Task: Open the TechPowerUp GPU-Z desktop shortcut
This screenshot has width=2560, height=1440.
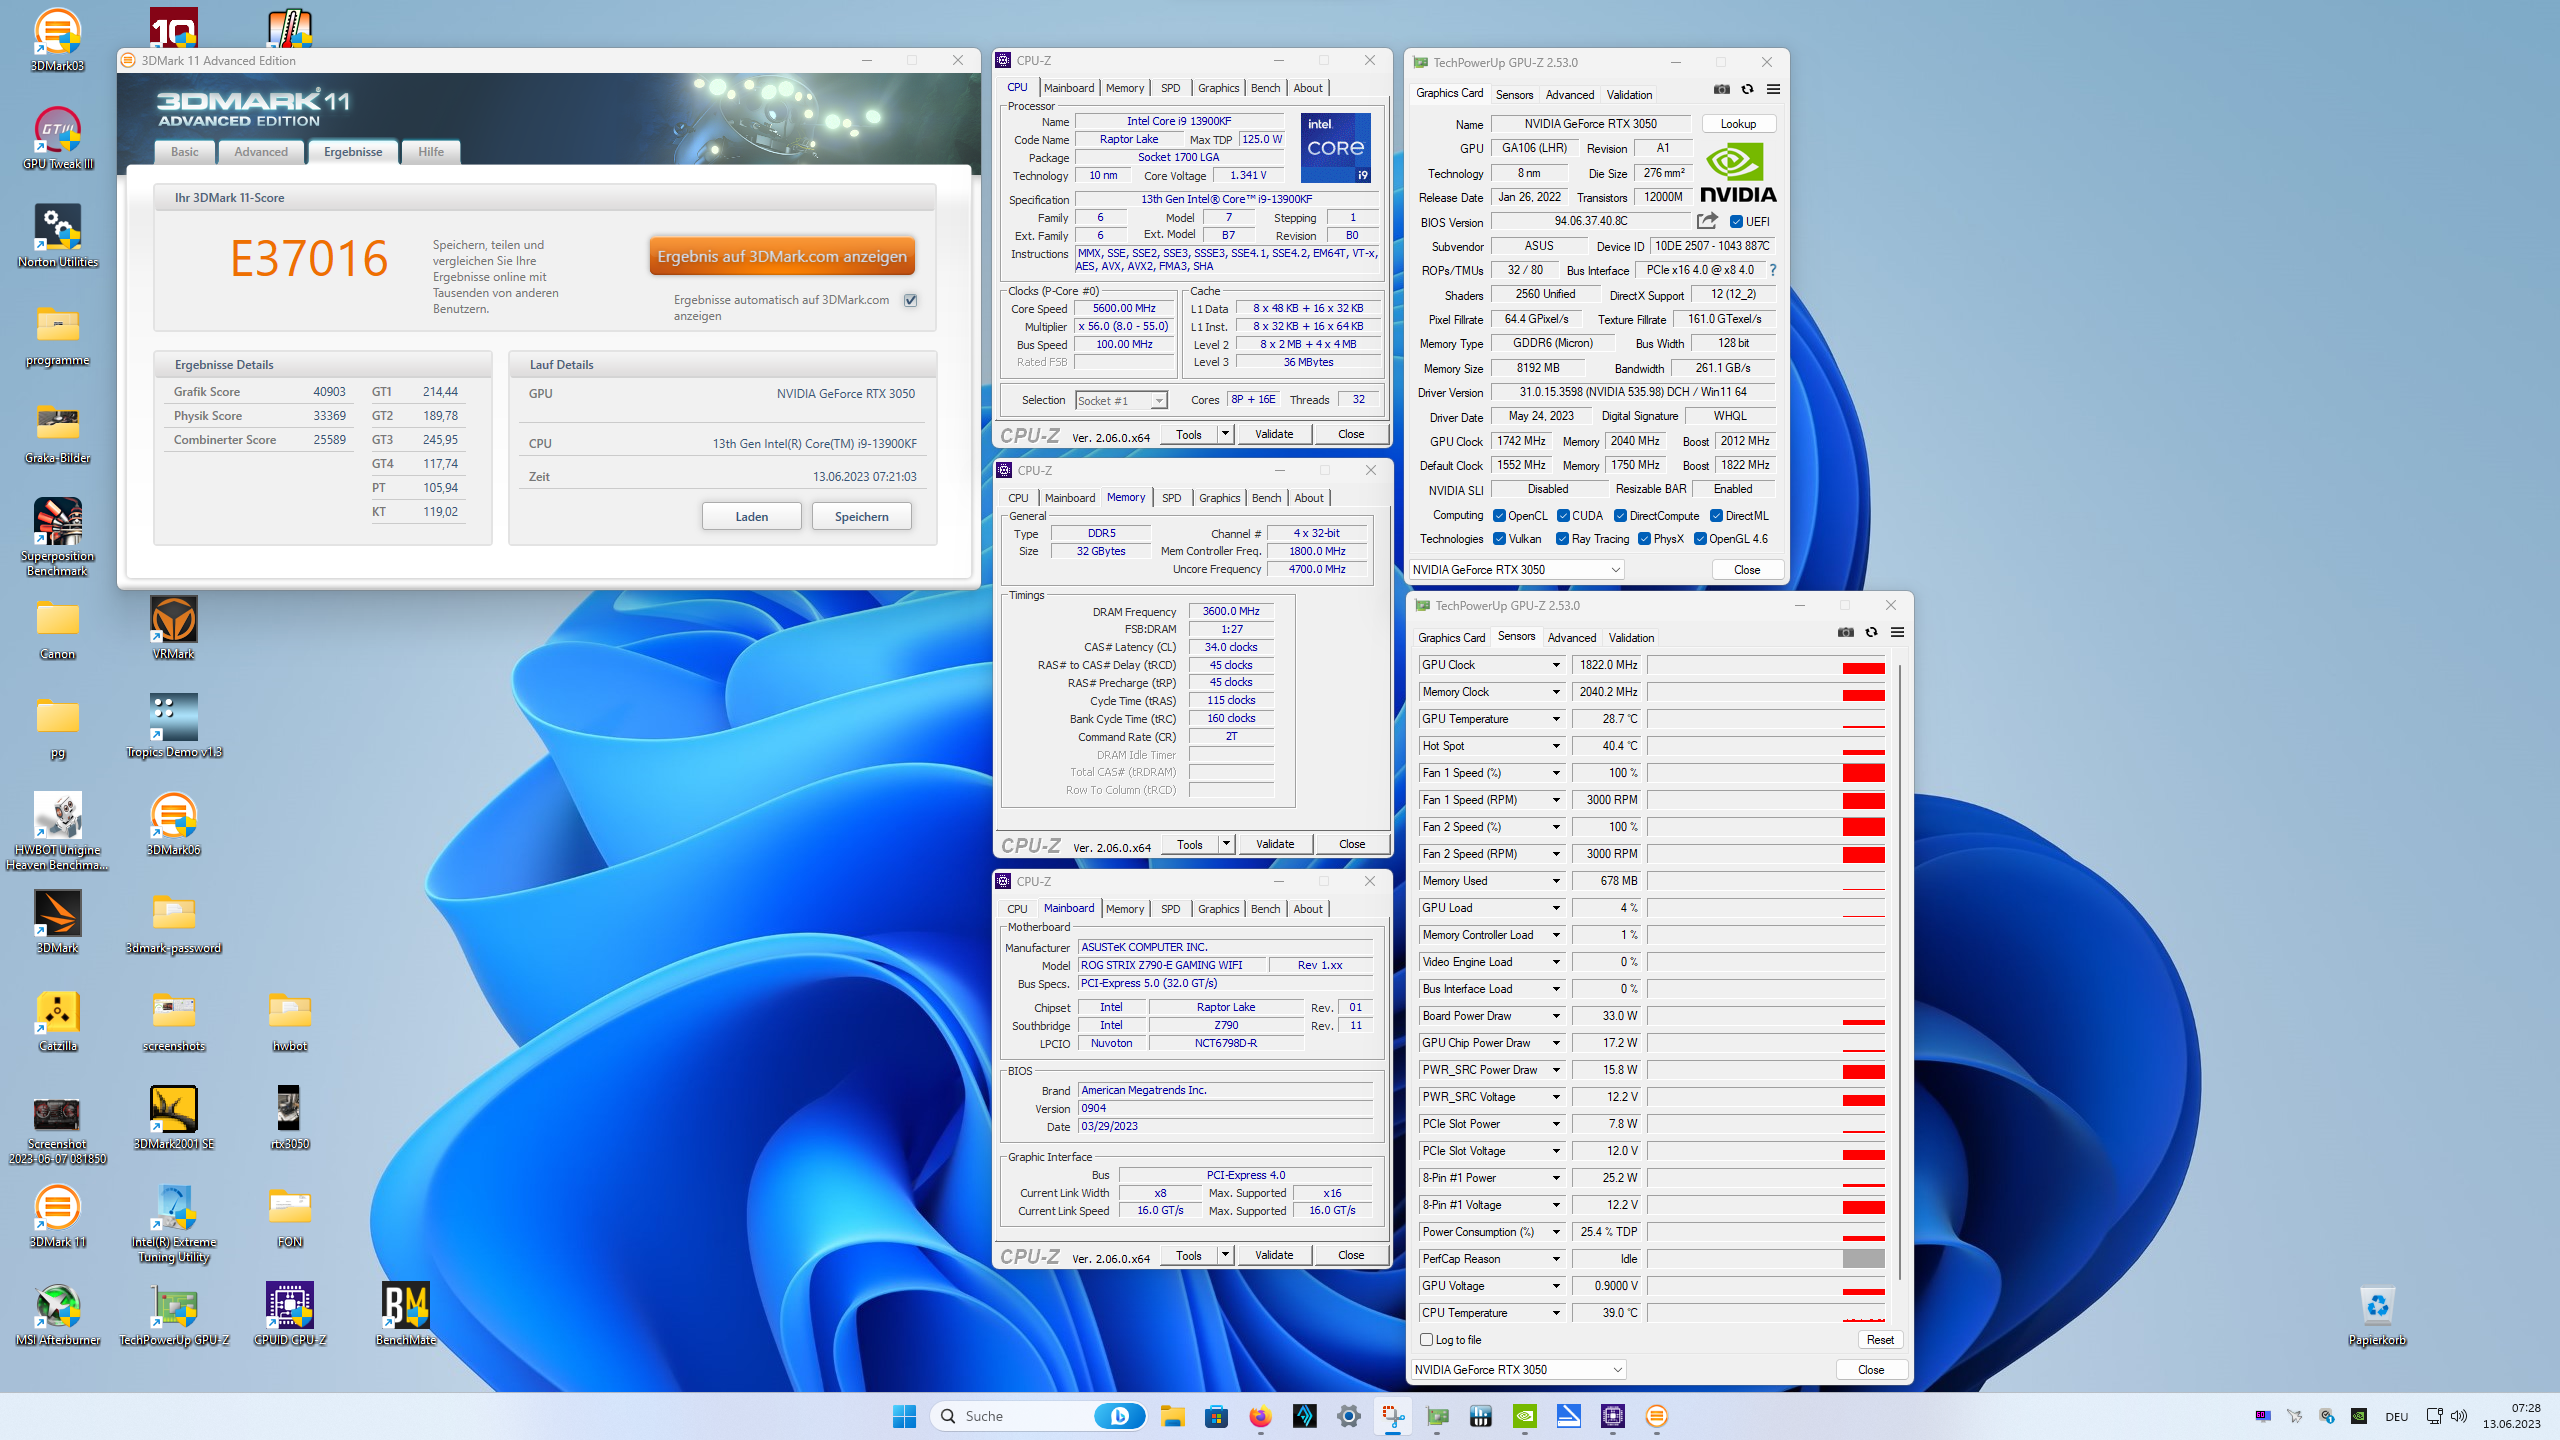Action: point(173,1314)
